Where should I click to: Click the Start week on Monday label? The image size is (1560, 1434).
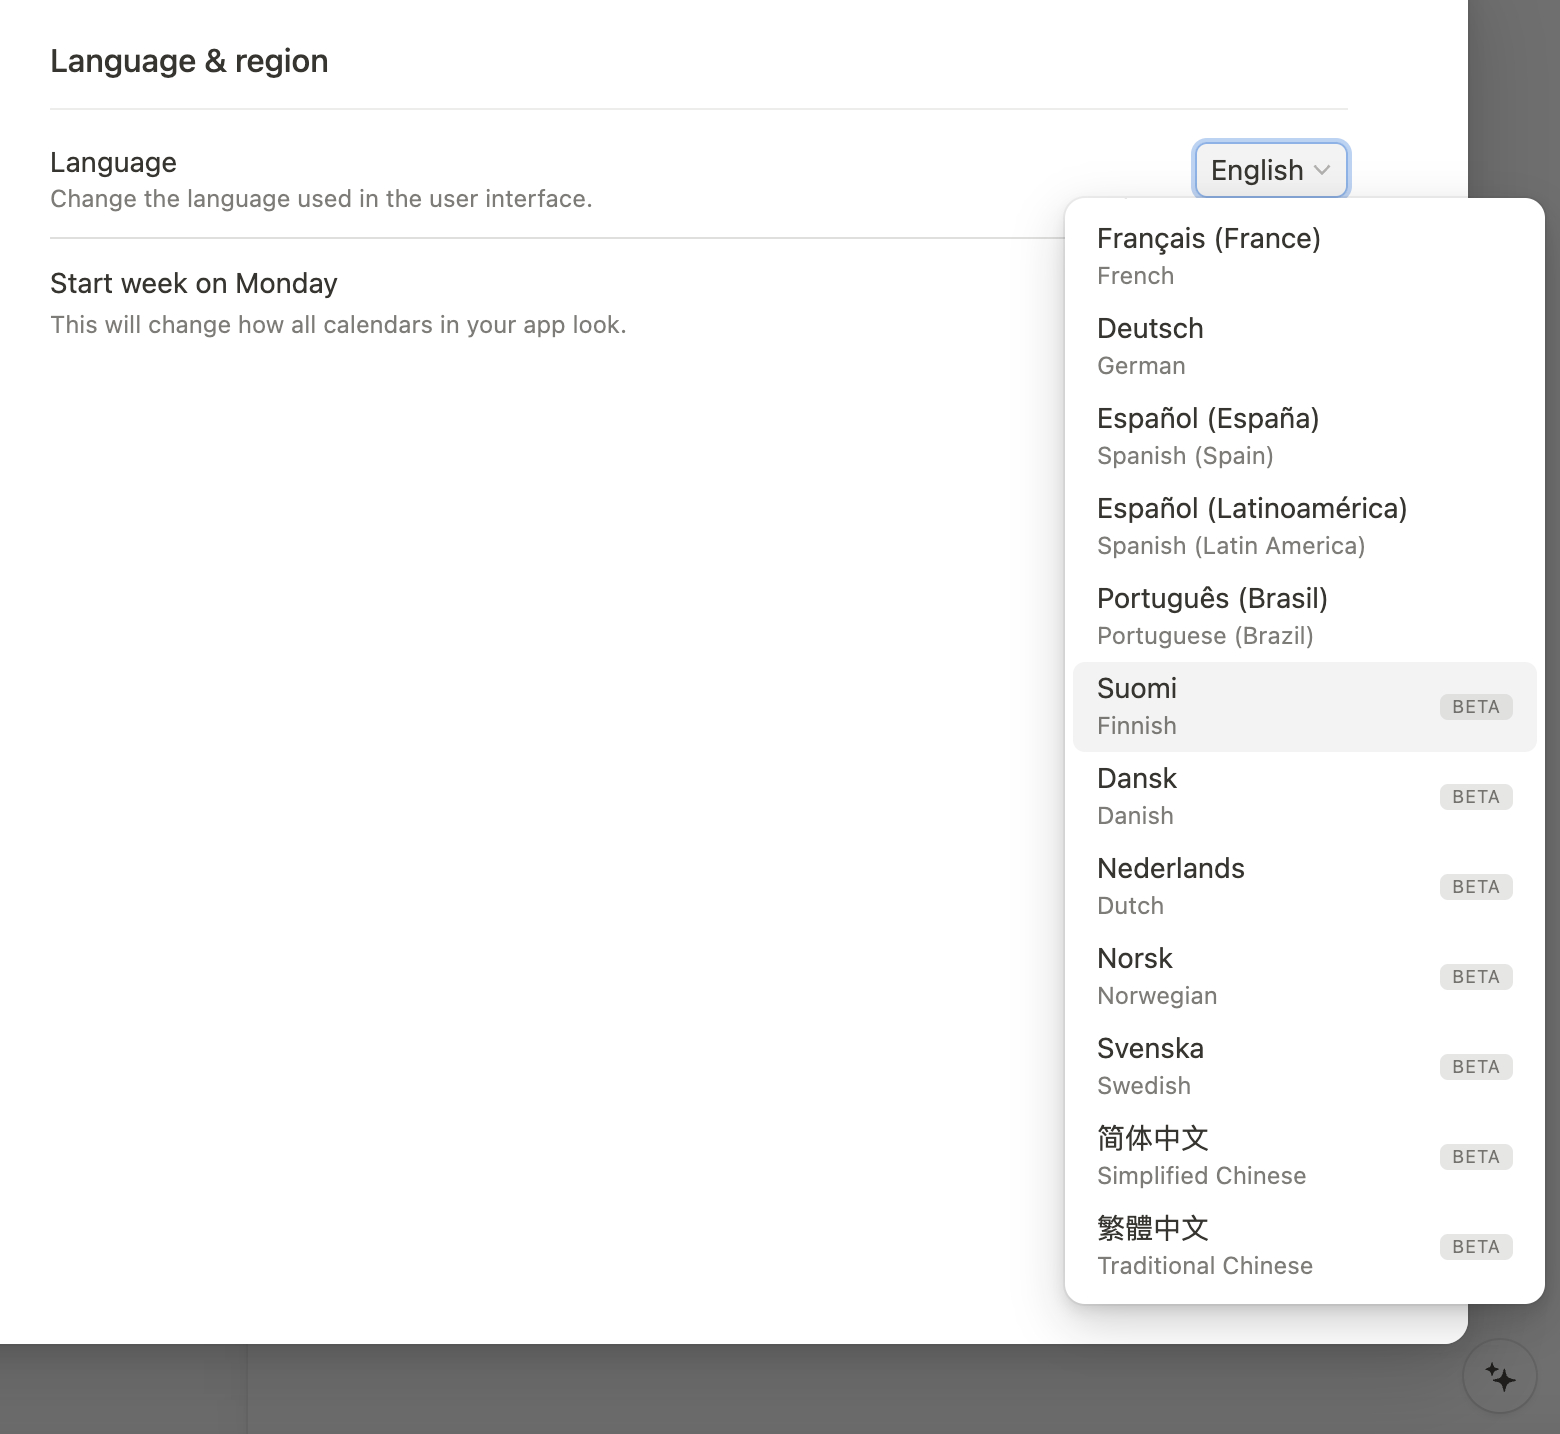[x=194, y=283]
